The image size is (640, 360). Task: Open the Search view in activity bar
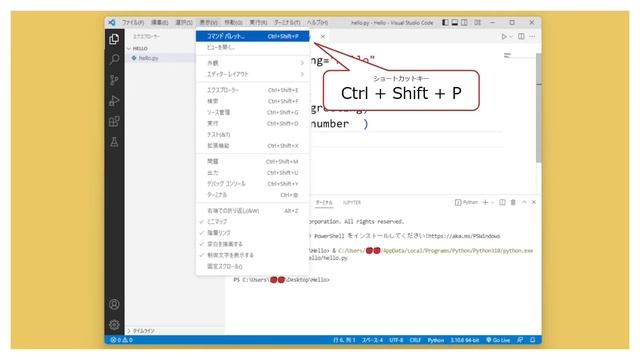pyautogui.click(x=114, y=59)
